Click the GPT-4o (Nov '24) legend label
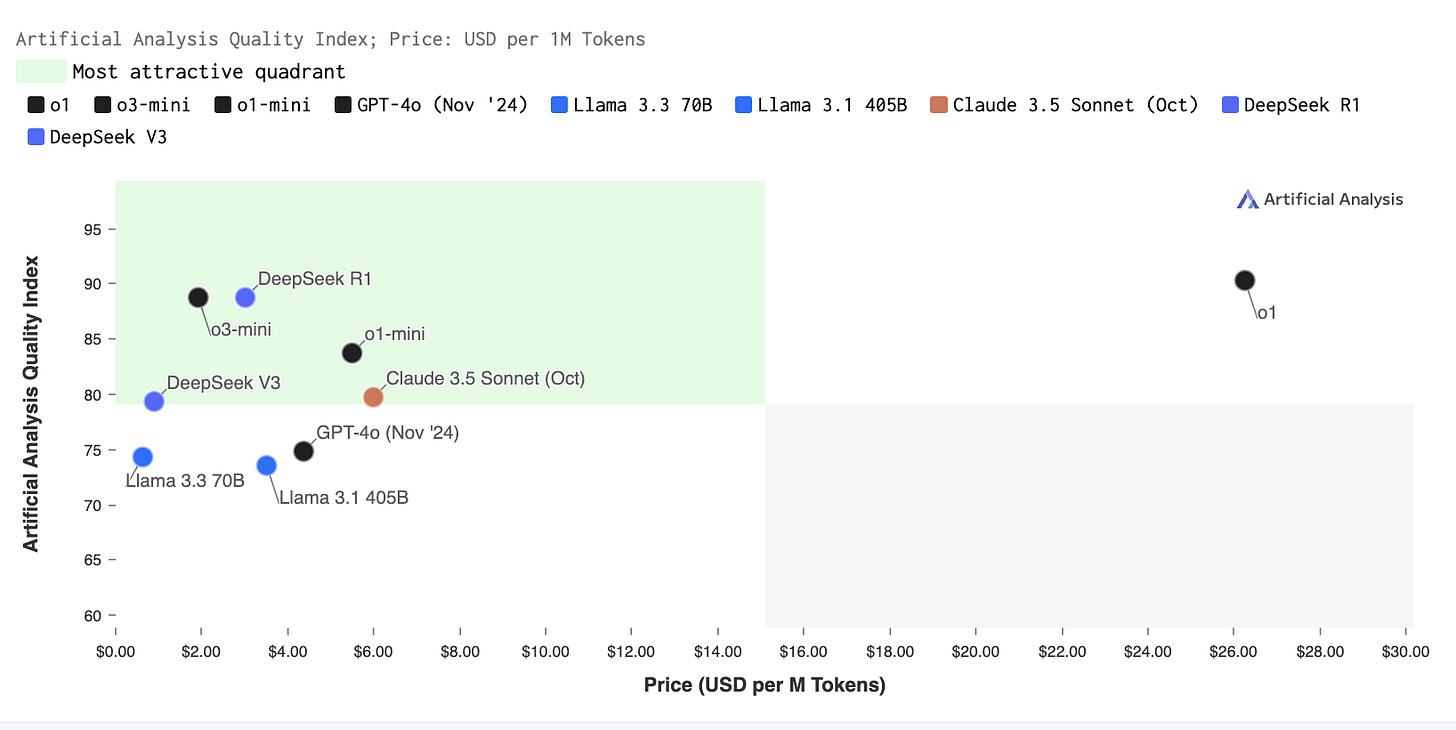 (441, 105)
